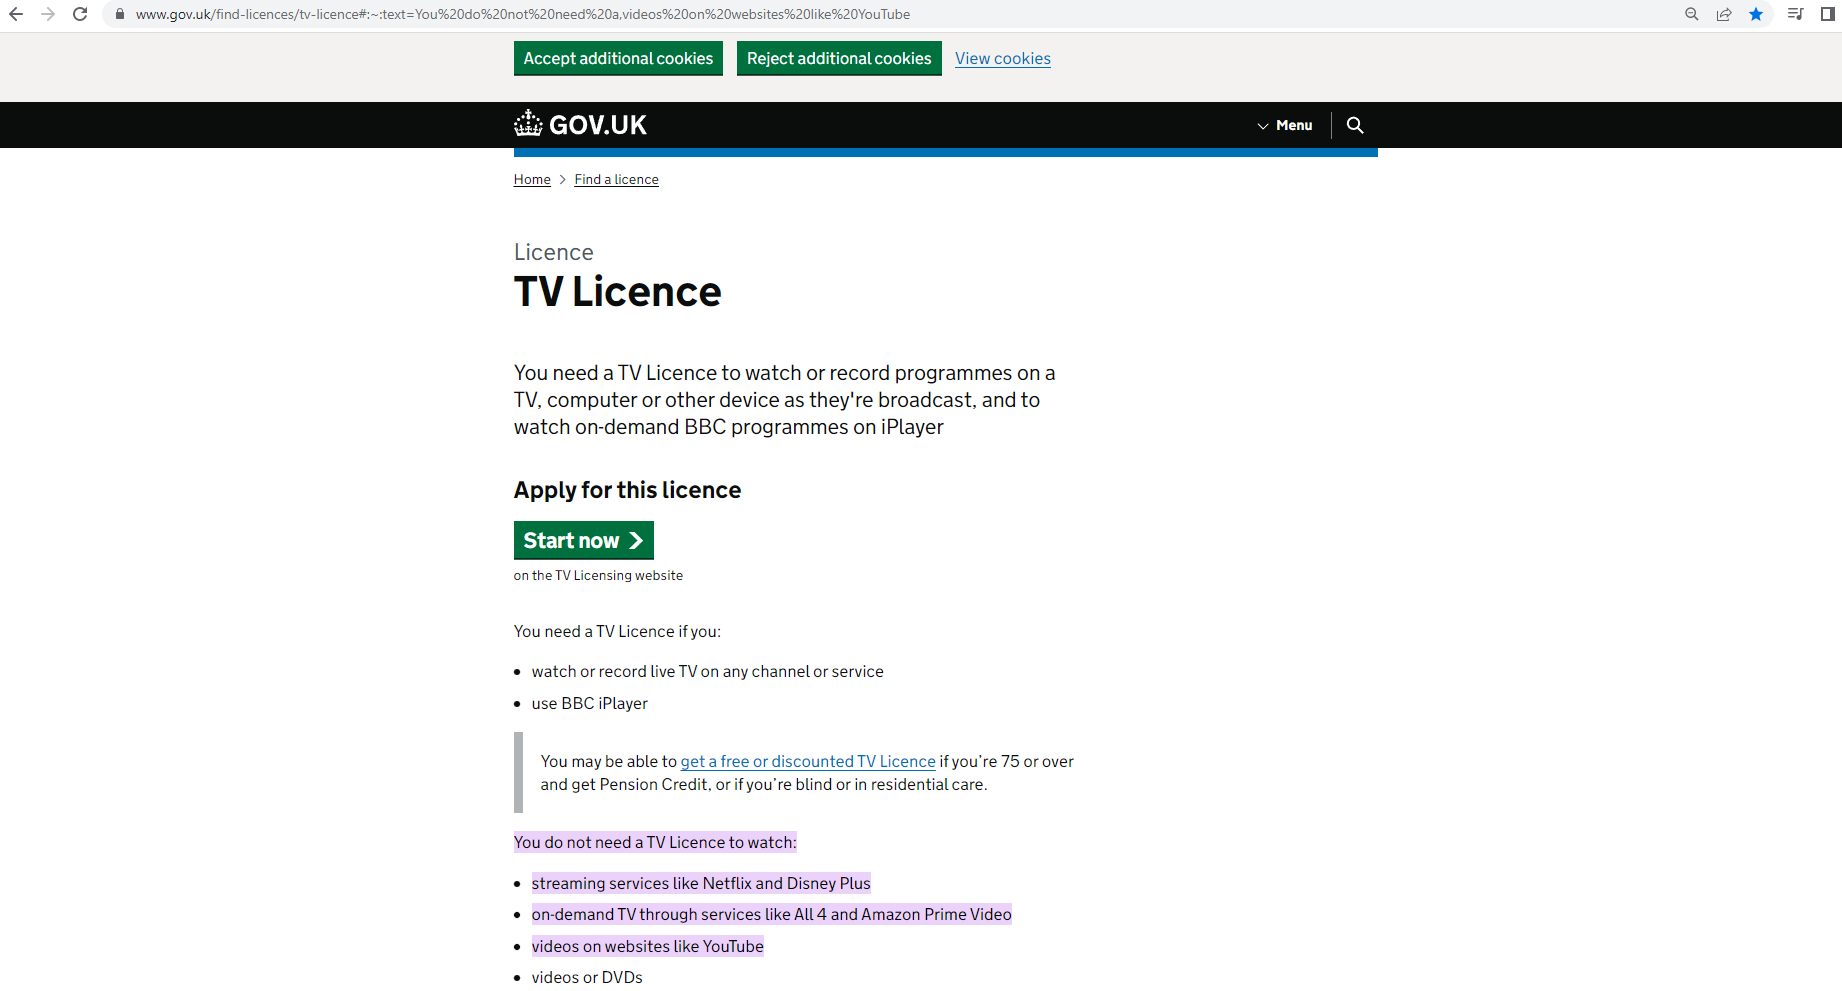The width and height of the screenshot is (1842, 991).
Task: Click the 'on the TV Licensing website' text
Action: 598,576
